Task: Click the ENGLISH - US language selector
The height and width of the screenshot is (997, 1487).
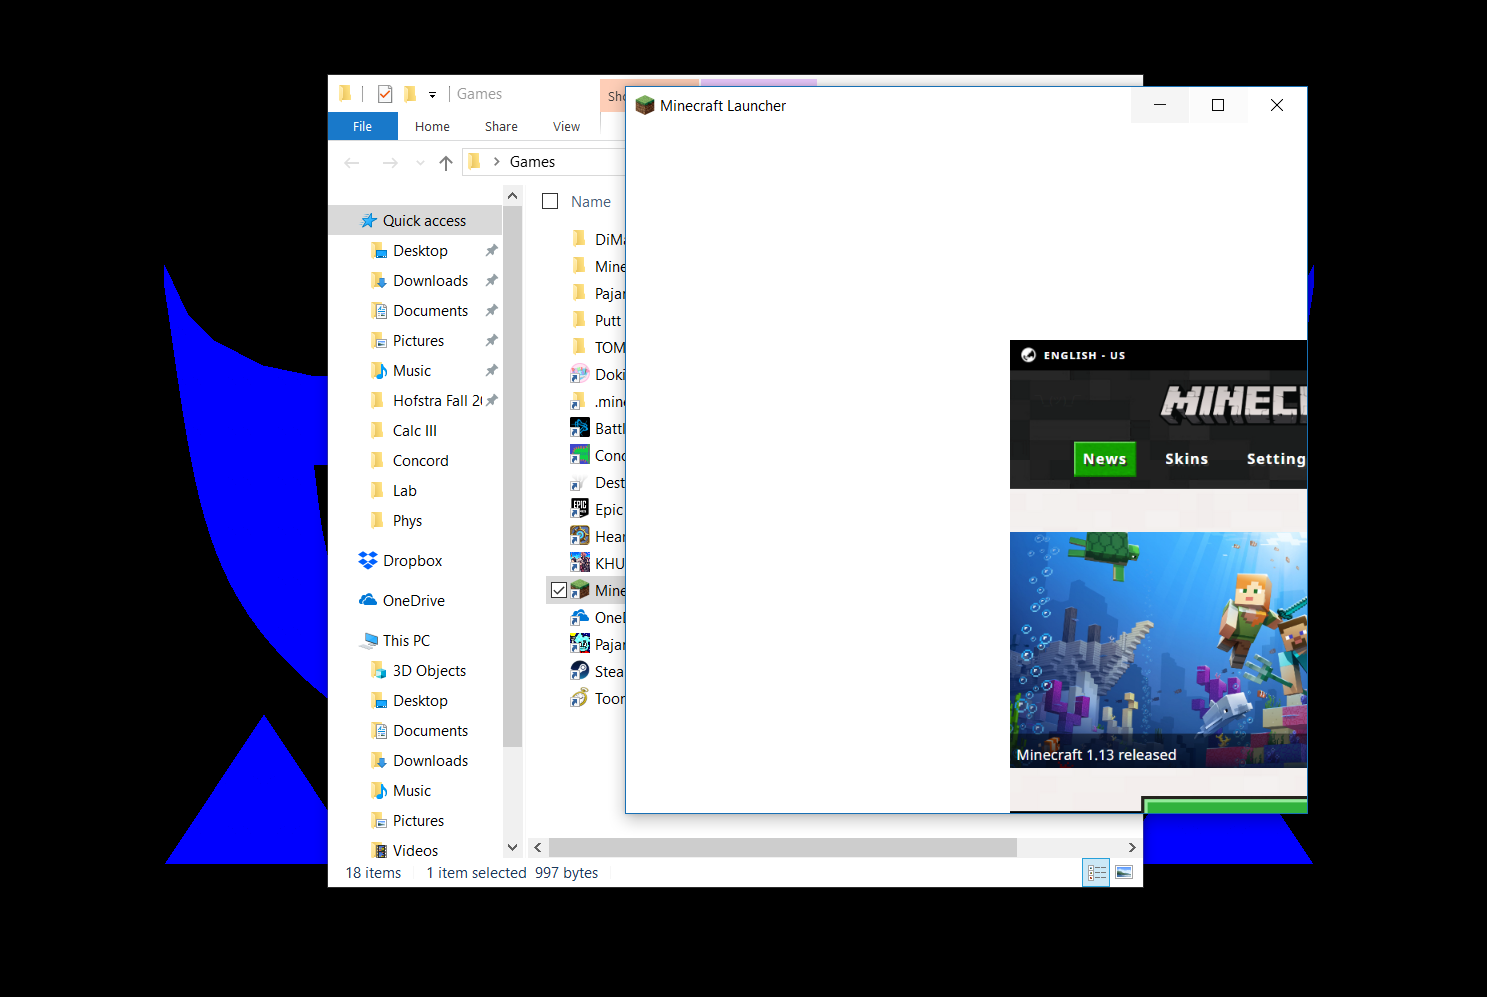Action: click(1085, 355)
